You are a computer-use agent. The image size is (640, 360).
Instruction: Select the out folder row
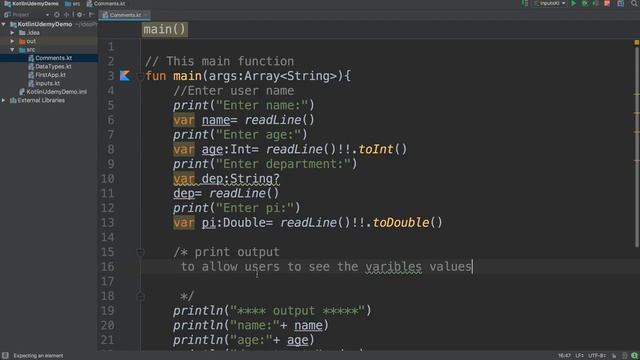click(x=49, y=41)
